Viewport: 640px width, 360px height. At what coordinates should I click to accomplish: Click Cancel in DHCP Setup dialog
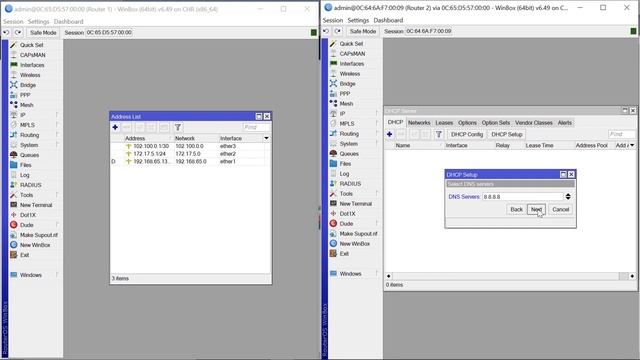(x=560, y=209)
